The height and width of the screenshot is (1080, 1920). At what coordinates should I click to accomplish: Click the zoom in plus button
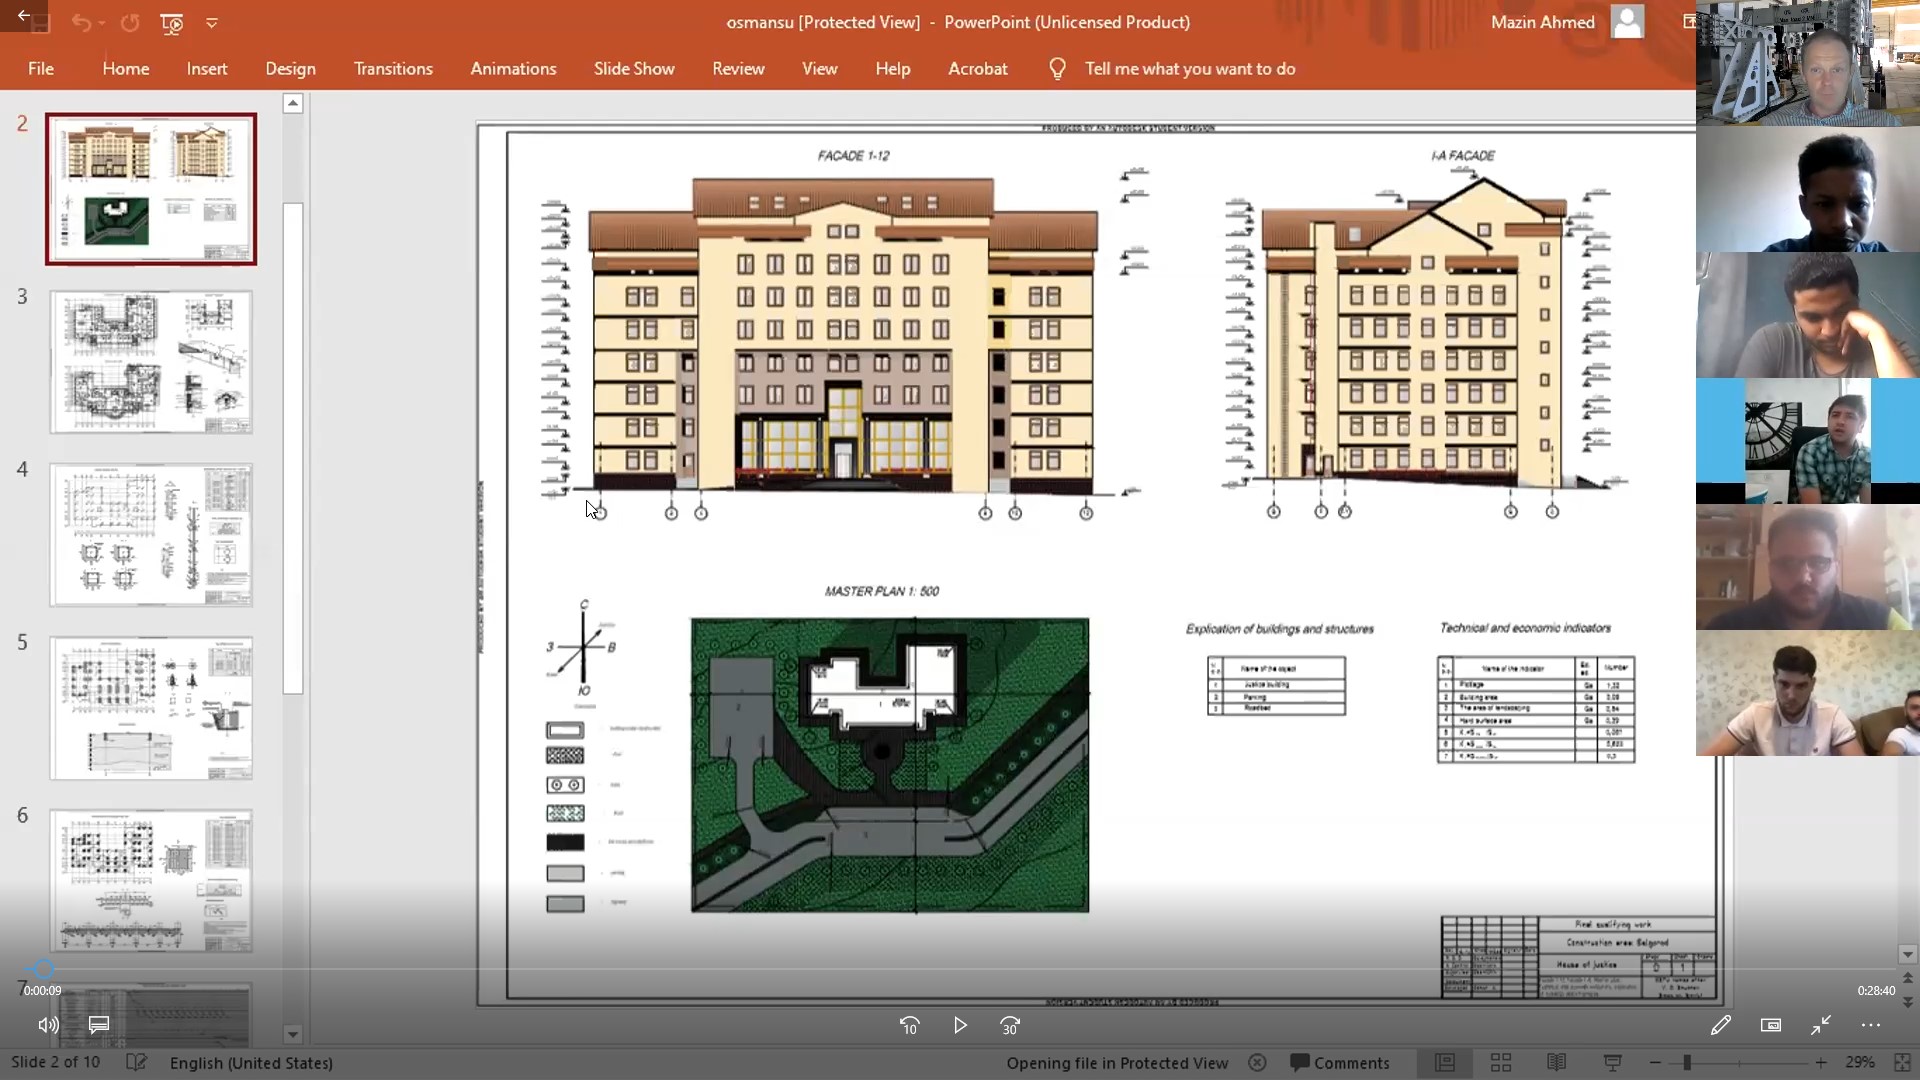(1821, 1063)
